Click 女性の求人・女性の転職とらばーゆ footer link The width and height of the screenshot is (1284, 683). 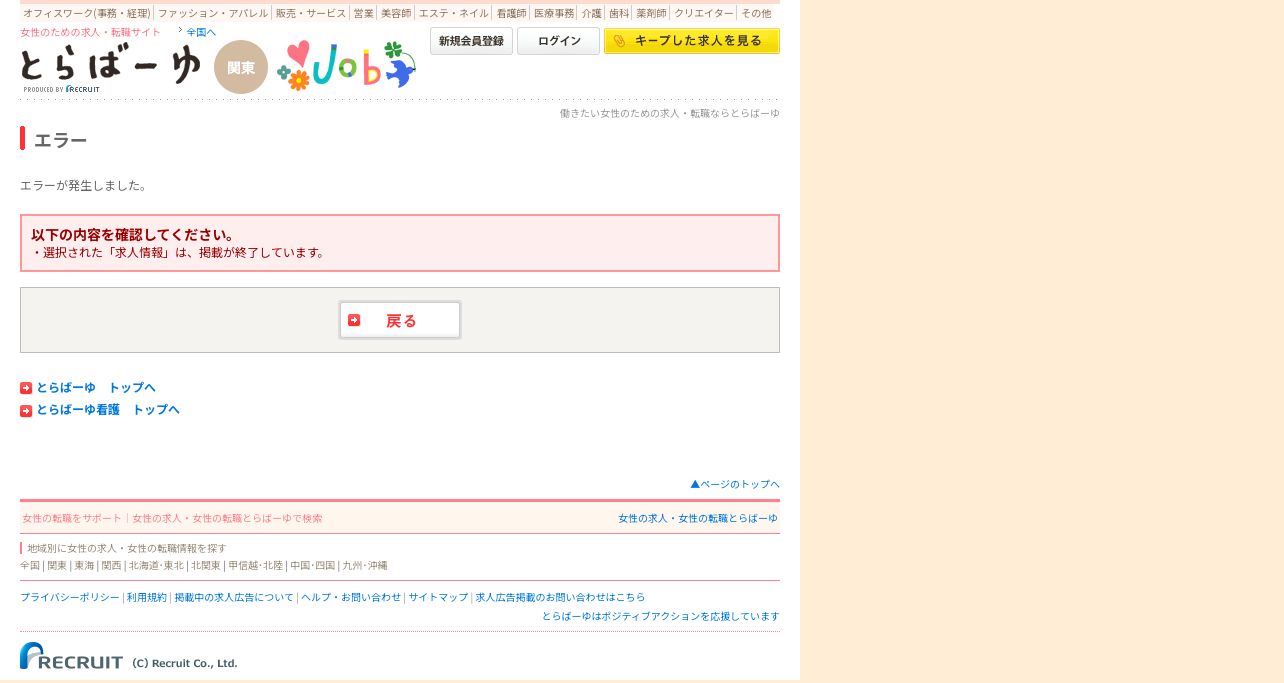pyautogui.click(x=698, y=518)
